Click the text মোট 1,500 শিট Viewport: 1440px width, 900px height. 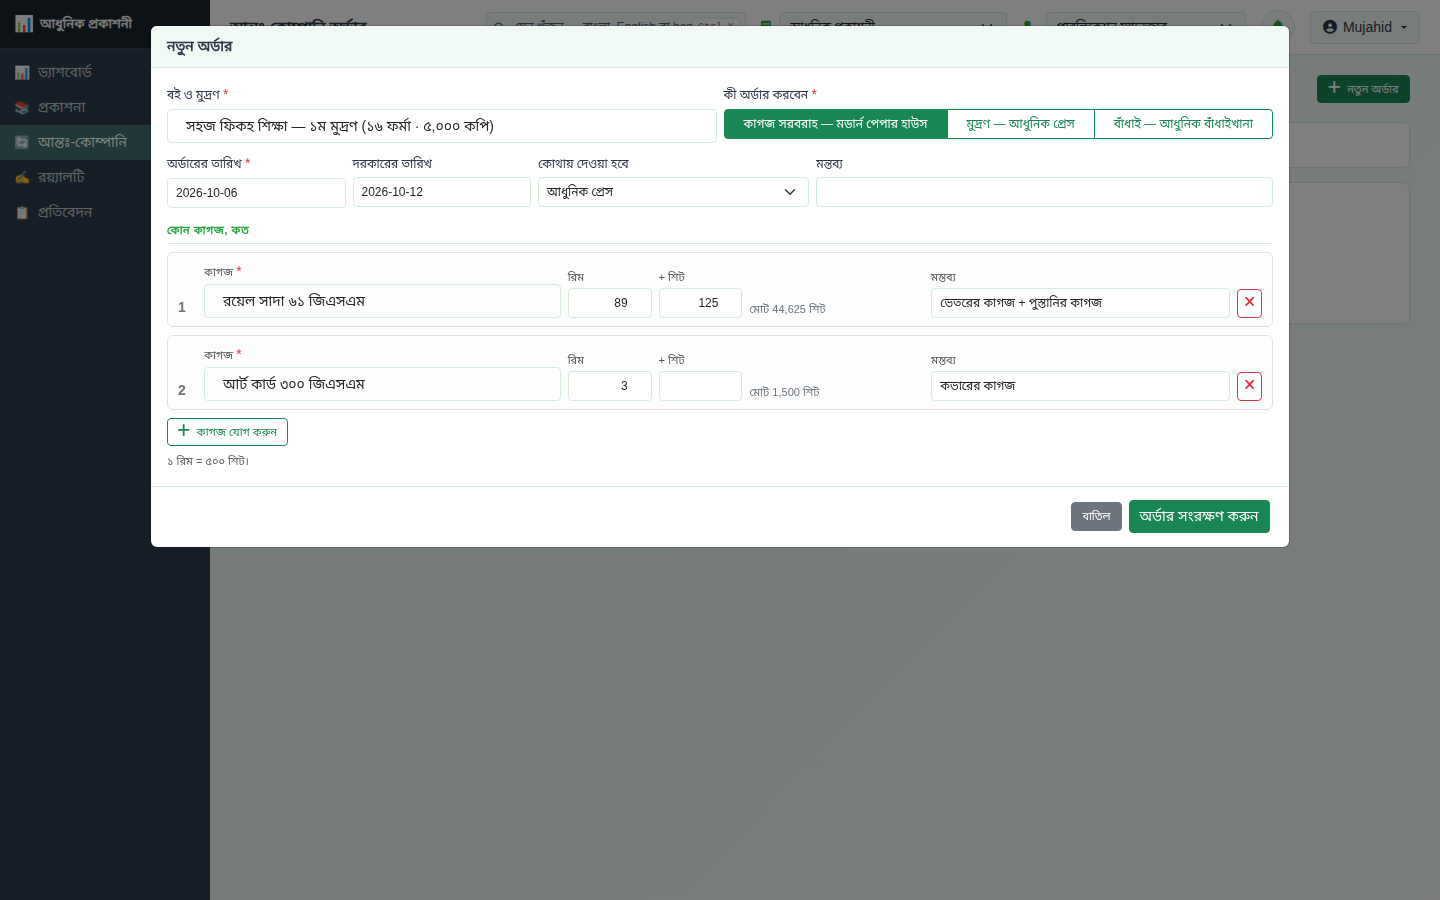[x=785, y=392]
